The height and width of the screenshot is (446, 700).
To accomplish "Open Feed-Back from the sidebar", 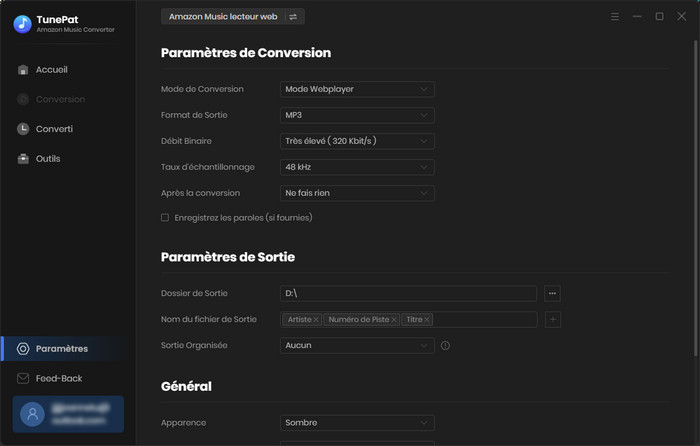I will pos(58,379).
